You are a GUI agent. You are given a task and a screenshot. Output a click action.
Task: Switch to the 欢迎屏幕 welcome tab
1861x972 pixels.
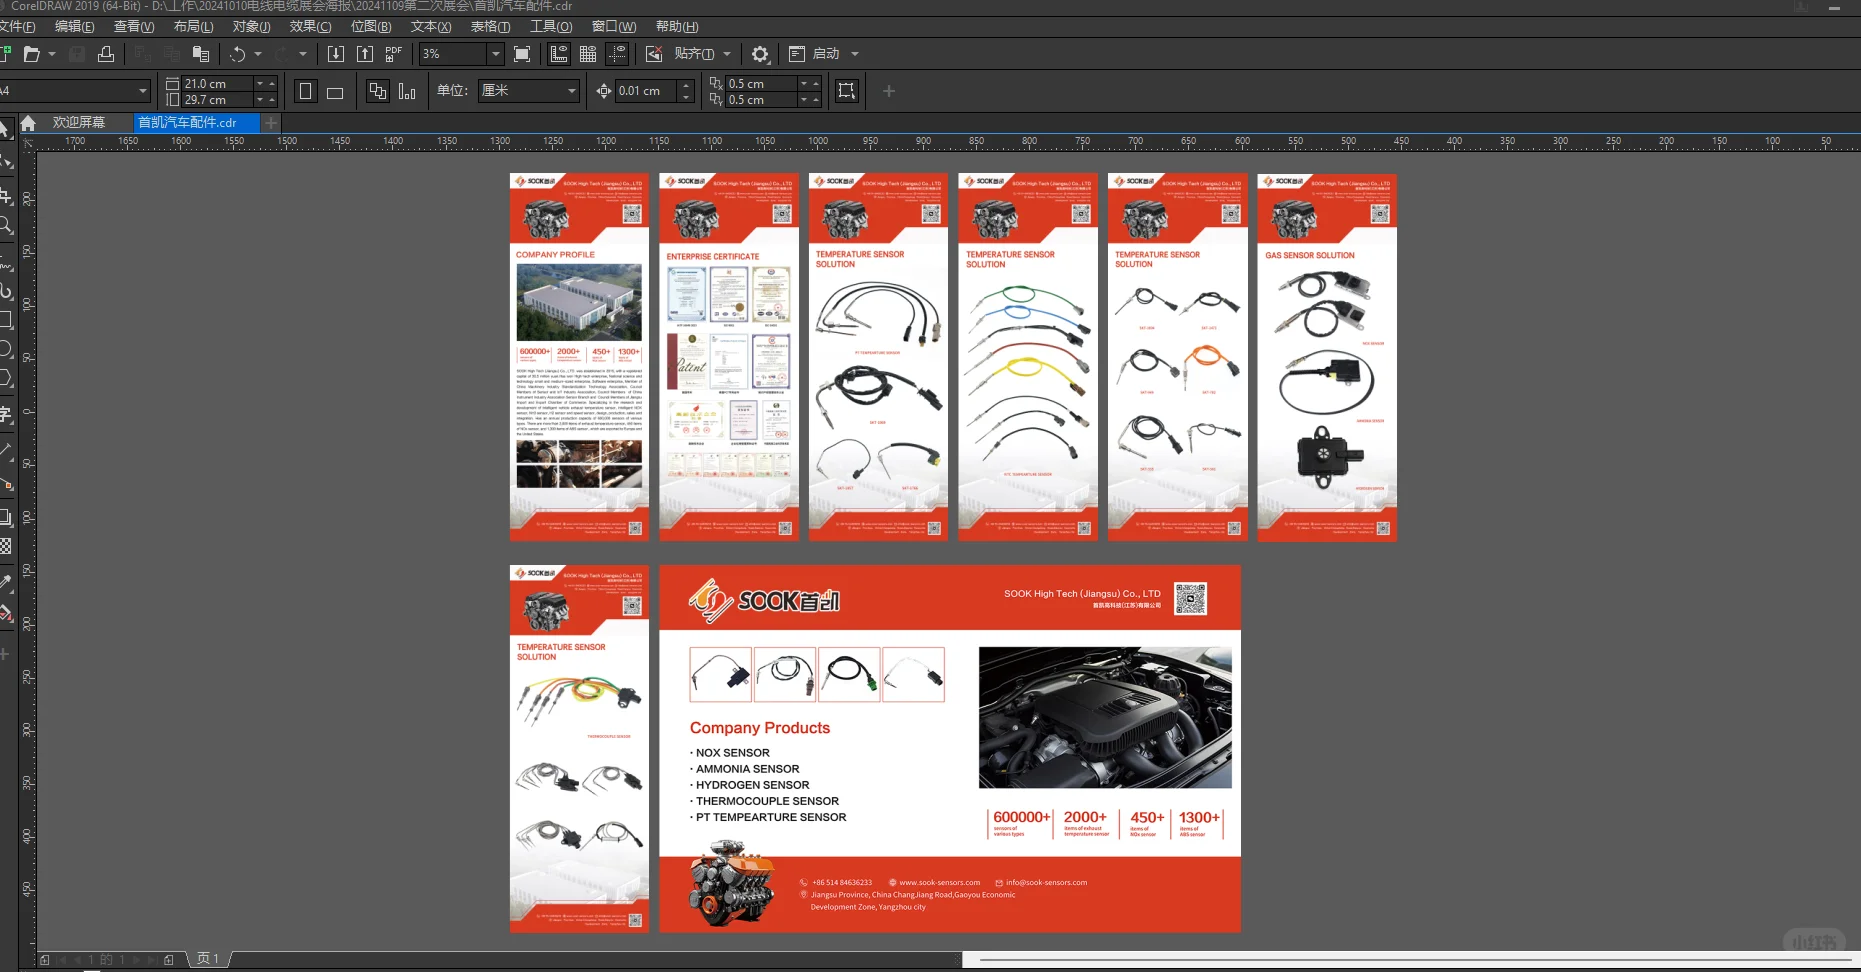(79, 123)
